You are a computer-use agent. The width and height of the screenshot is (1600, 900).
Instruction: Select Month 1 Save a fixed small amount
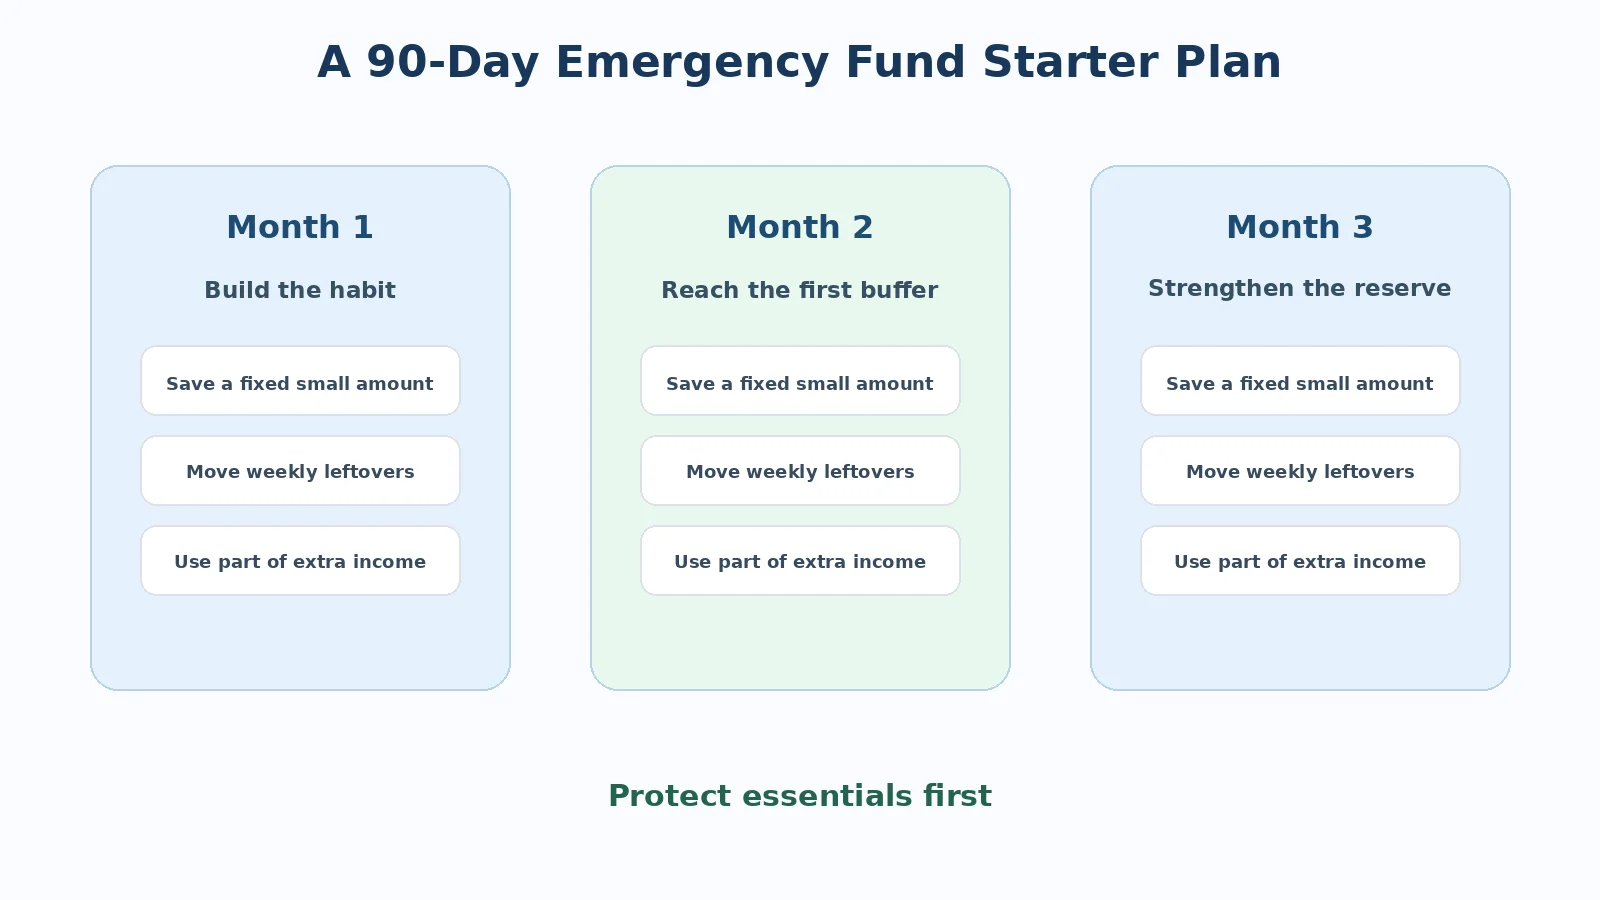300,381
